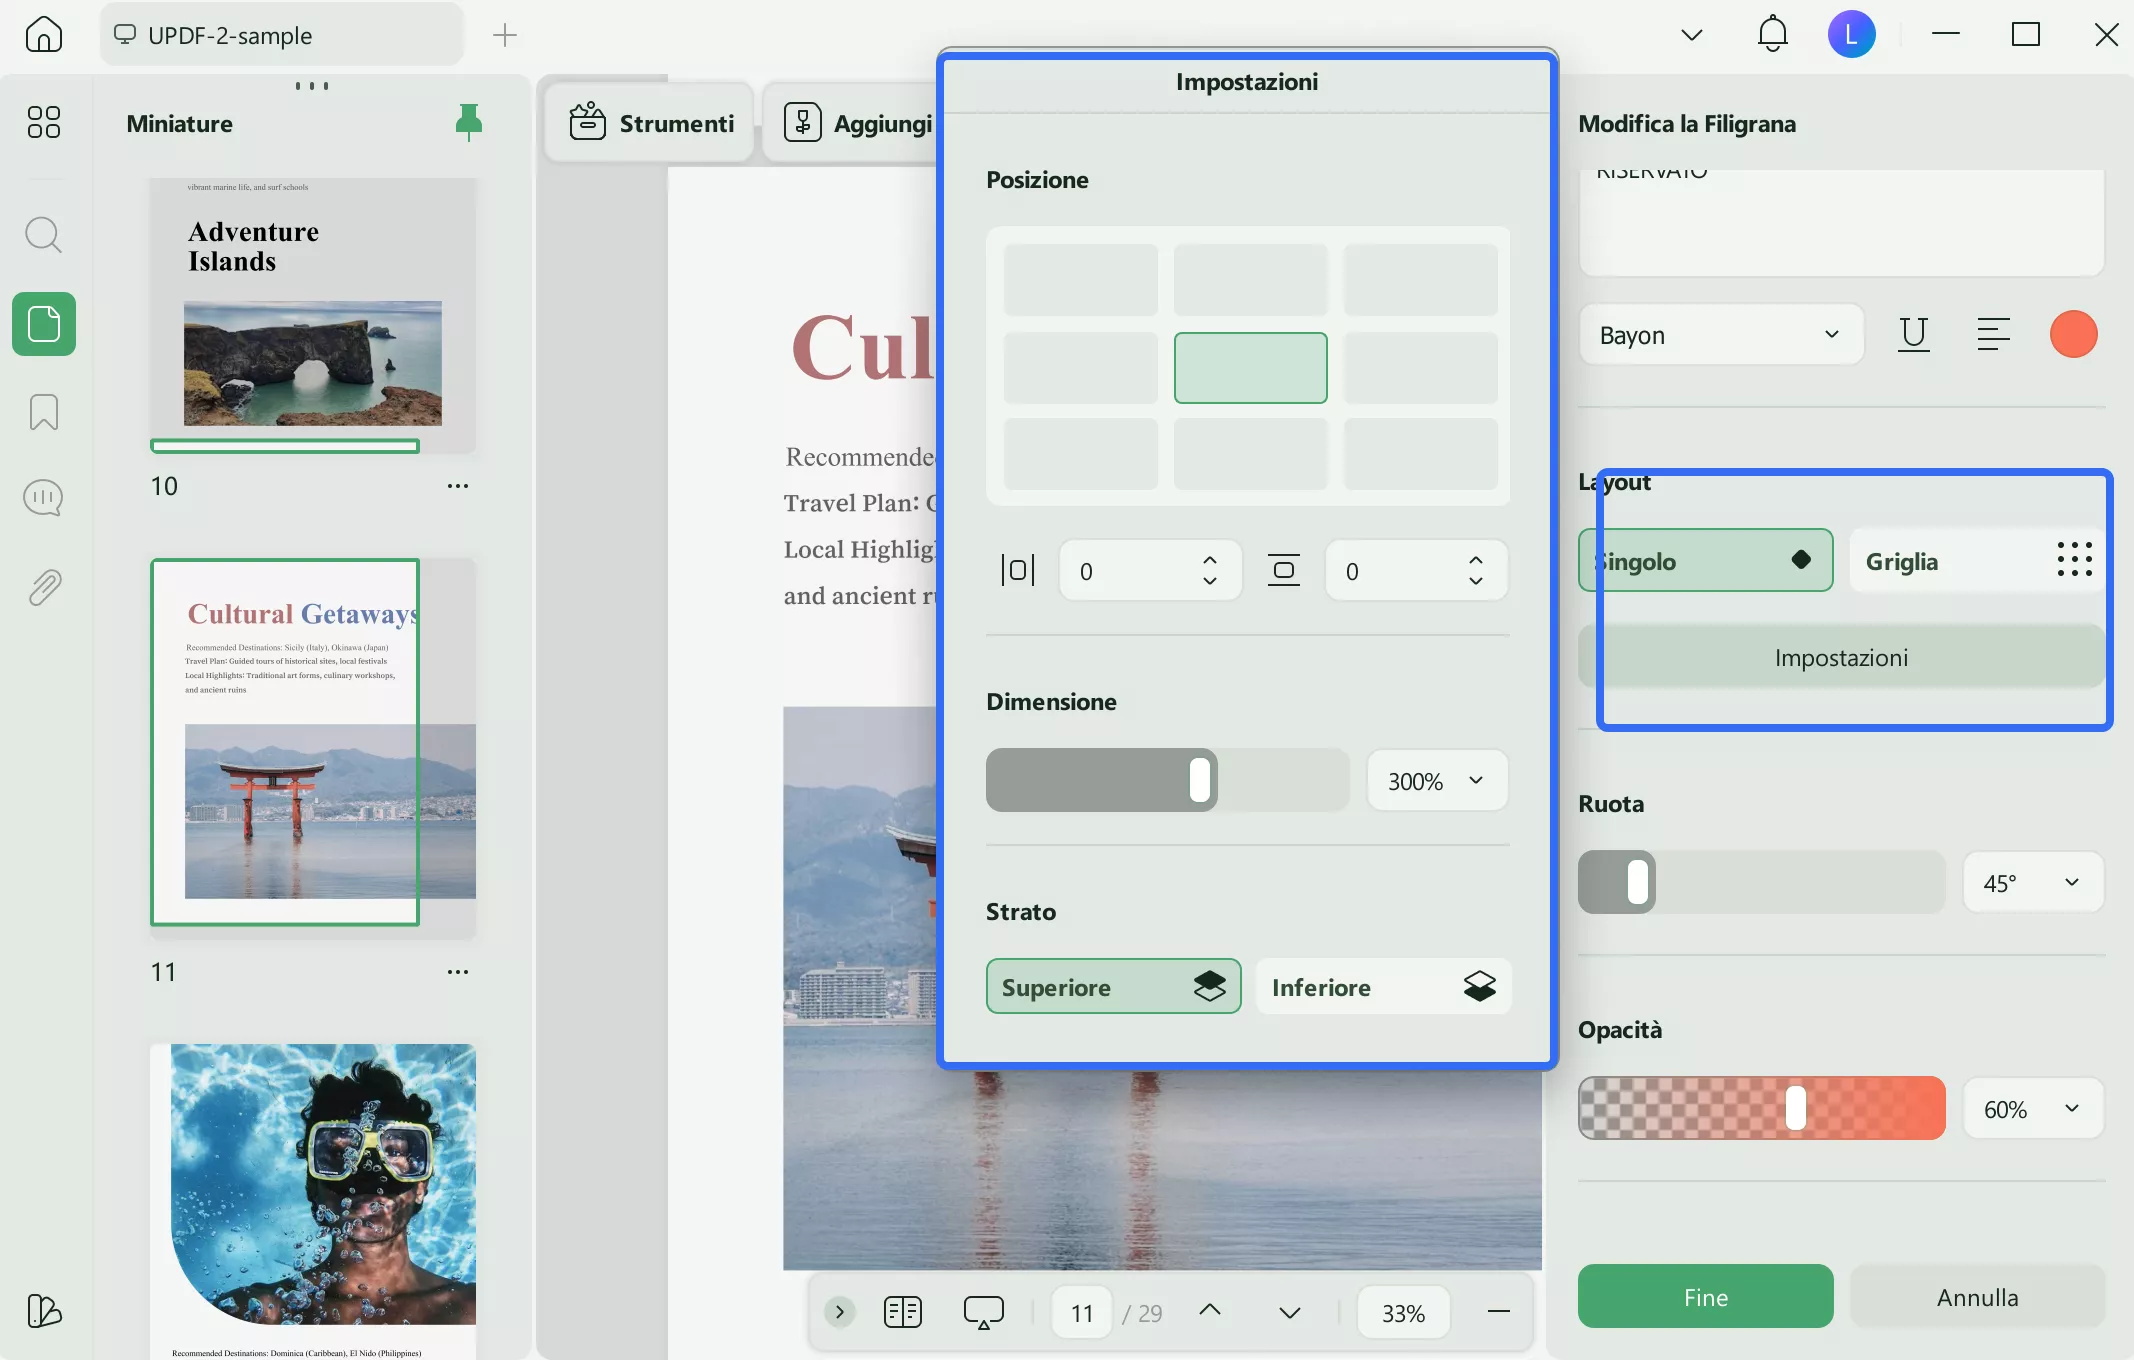Open the bookmarks sidebar icon
Viewport: 2134px width, 1360px height.
tap(43, 411)
